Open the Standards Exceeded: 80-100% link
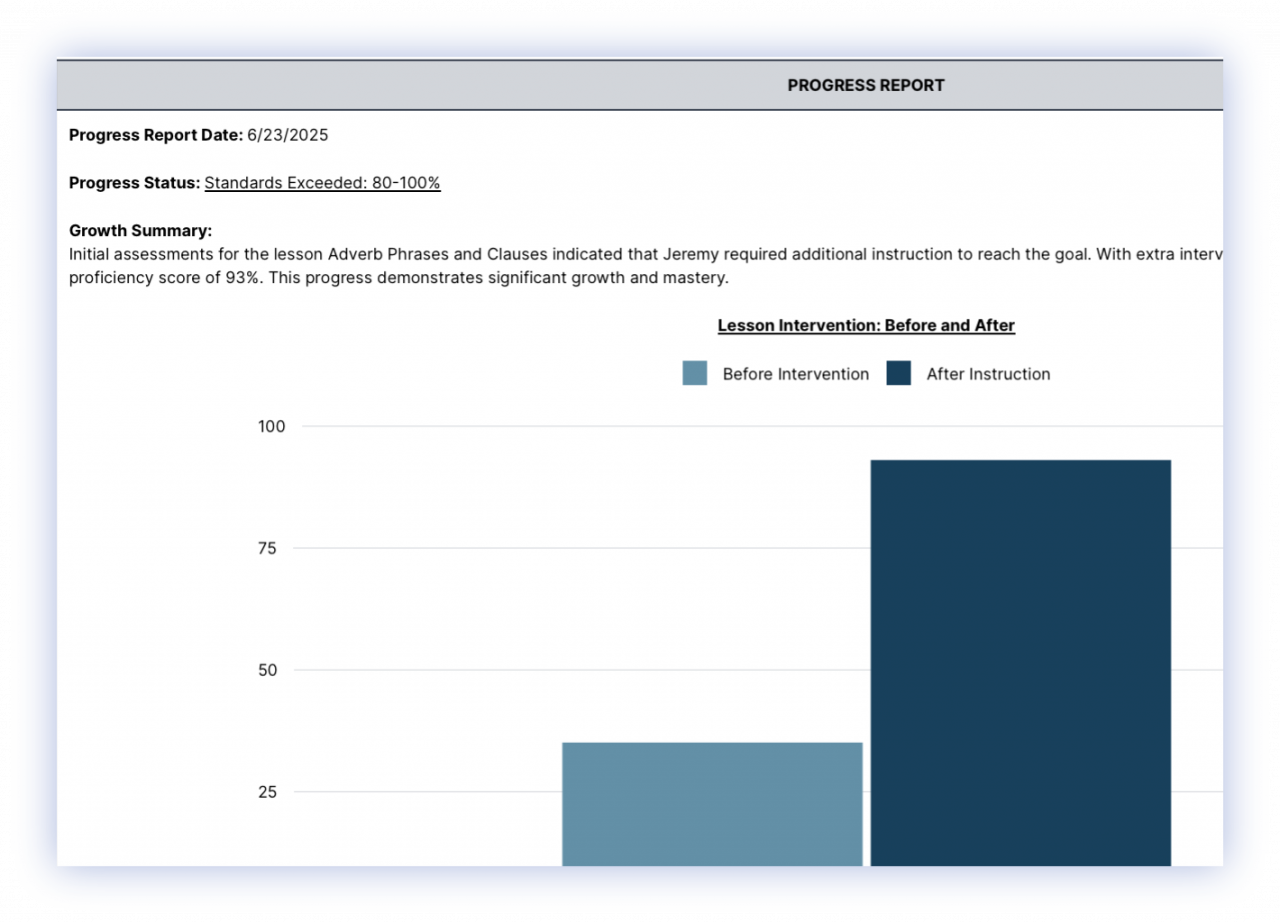This screenshot has width=1280, height=923. pos(322,183)
